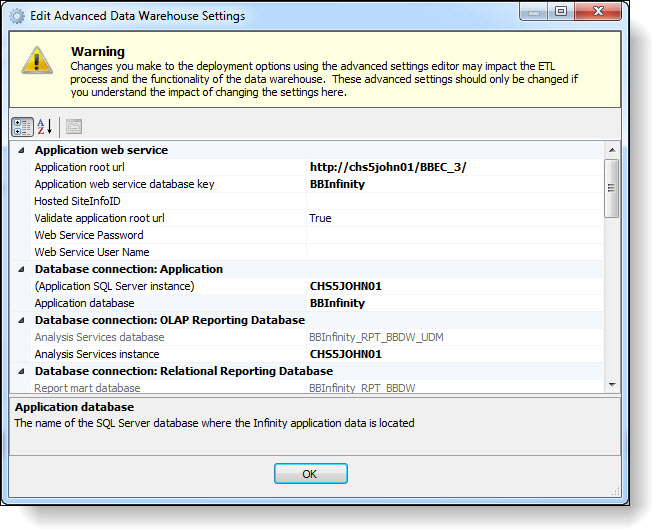
Task: Edit the Application SQL Server instance value
Action: point(455,286)
